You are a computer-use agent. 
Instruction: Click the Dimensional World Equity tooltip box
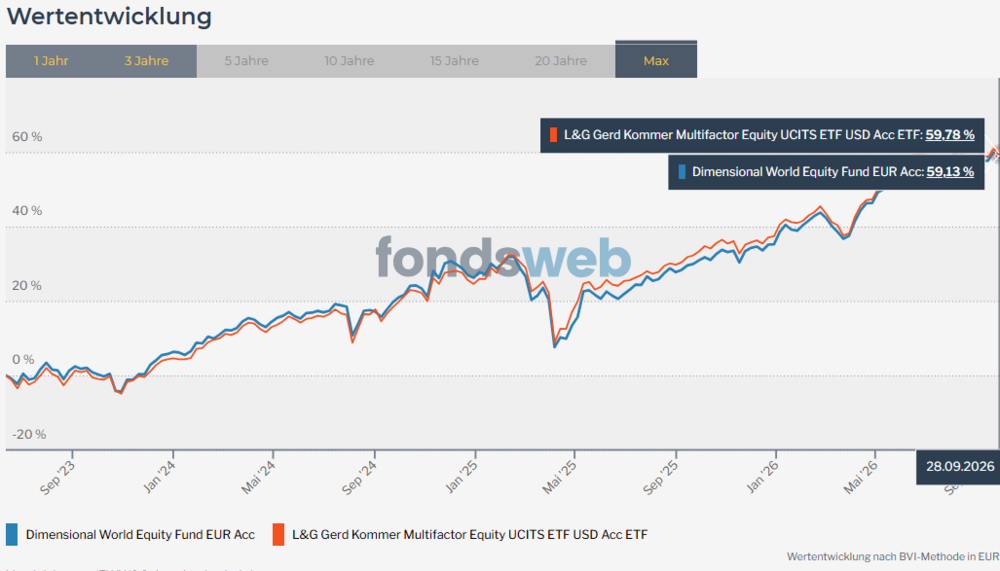[x=826, y=172]
